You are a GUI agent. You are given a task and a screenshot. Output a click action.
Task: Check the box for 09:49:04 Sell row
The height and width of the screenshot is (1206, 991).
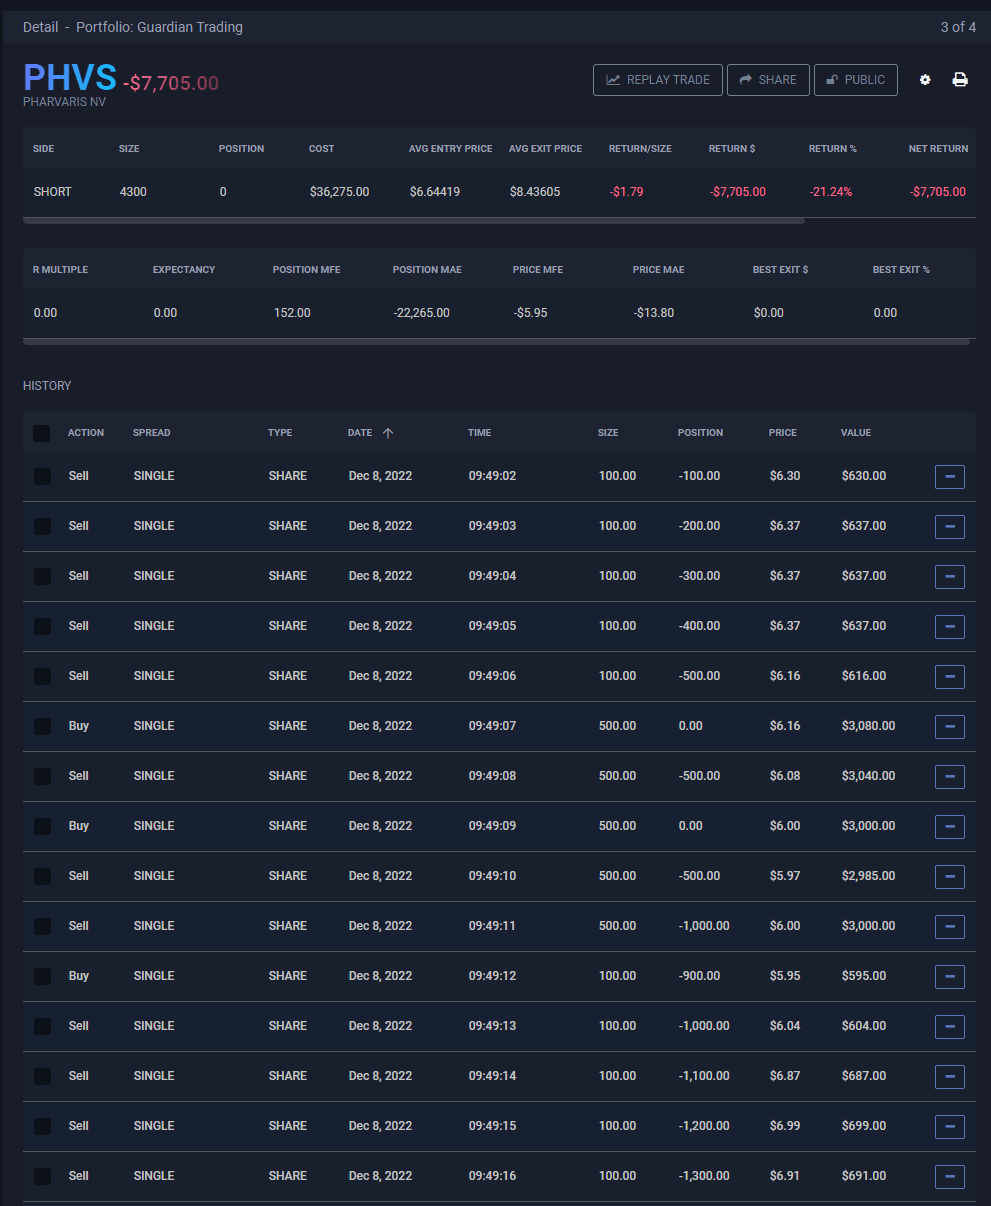click(x=42, y=576)
